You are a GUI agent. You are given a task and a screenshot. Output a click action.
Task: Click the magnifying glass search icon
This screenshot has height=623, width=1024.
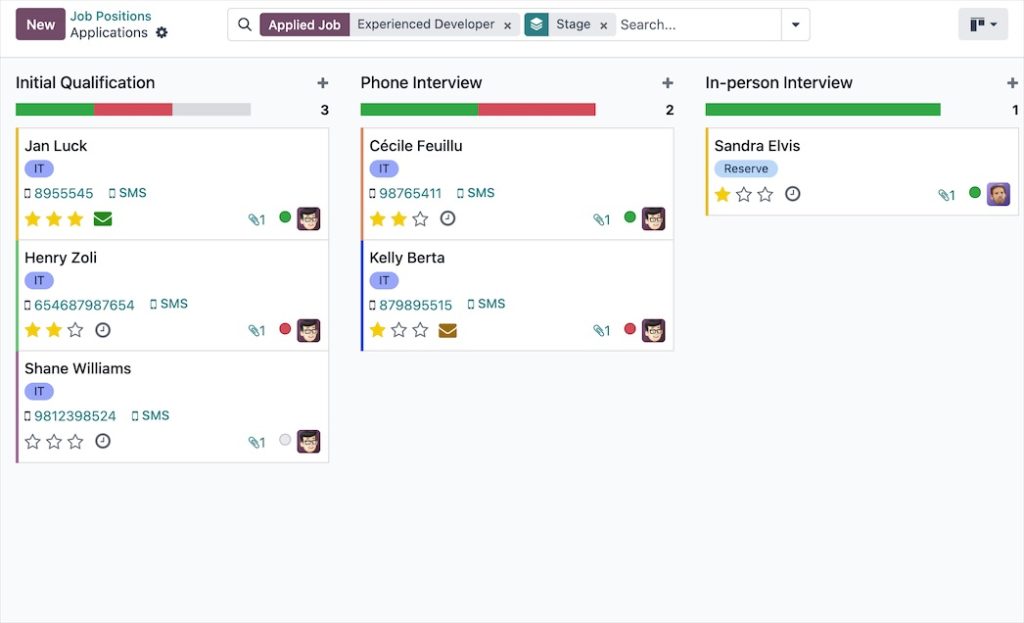(245, 24)
